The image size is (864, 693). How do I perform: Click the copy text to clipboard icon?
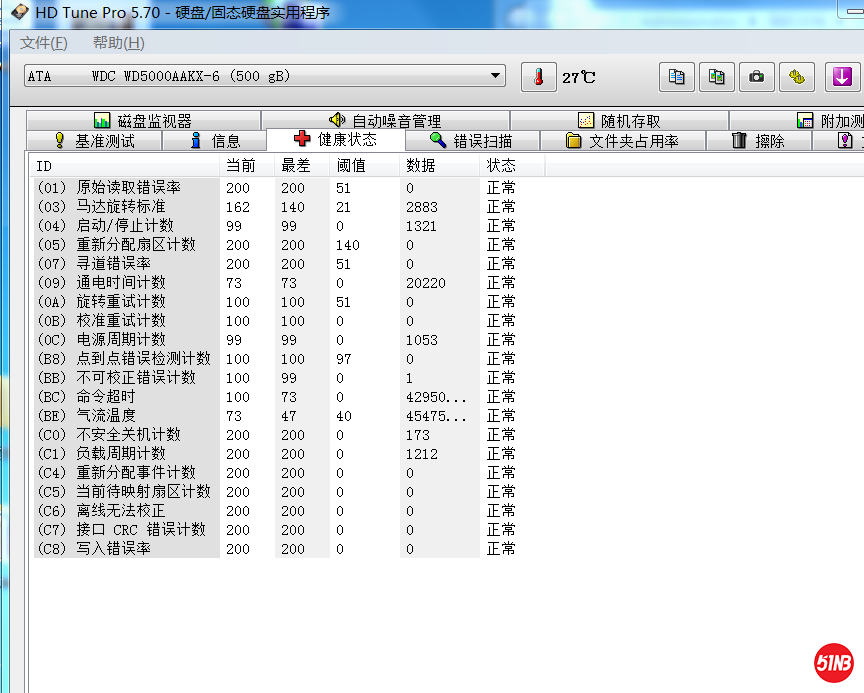(677, 77)
